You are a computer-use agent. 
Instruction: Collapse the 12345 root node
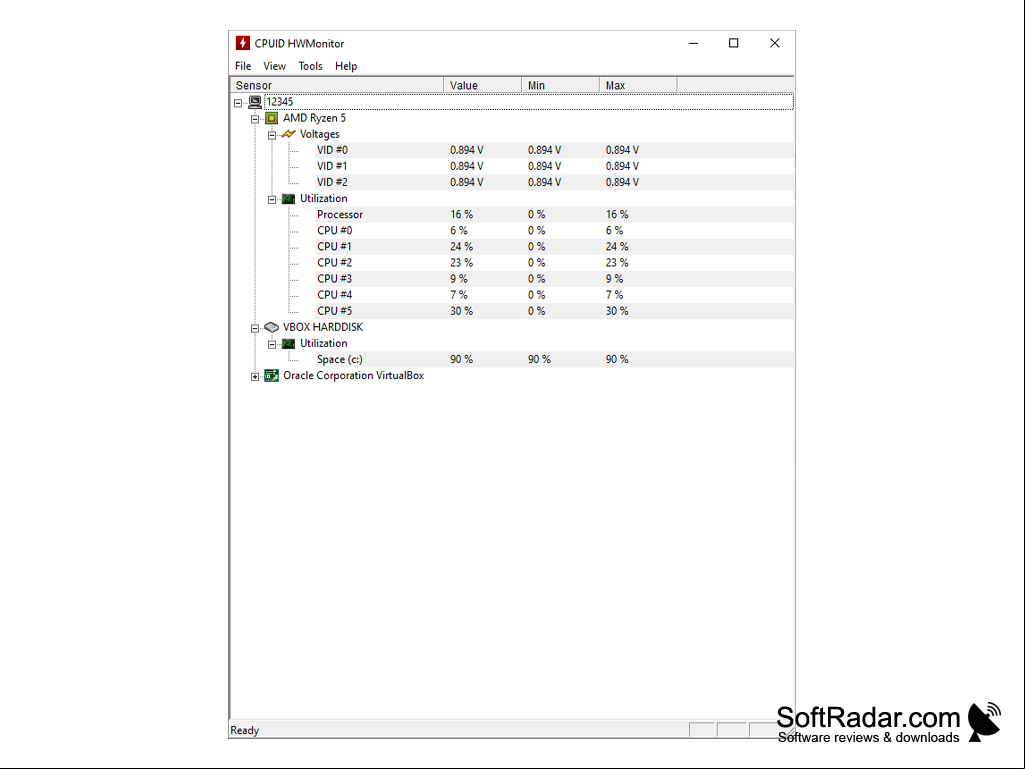click(238, 103)
